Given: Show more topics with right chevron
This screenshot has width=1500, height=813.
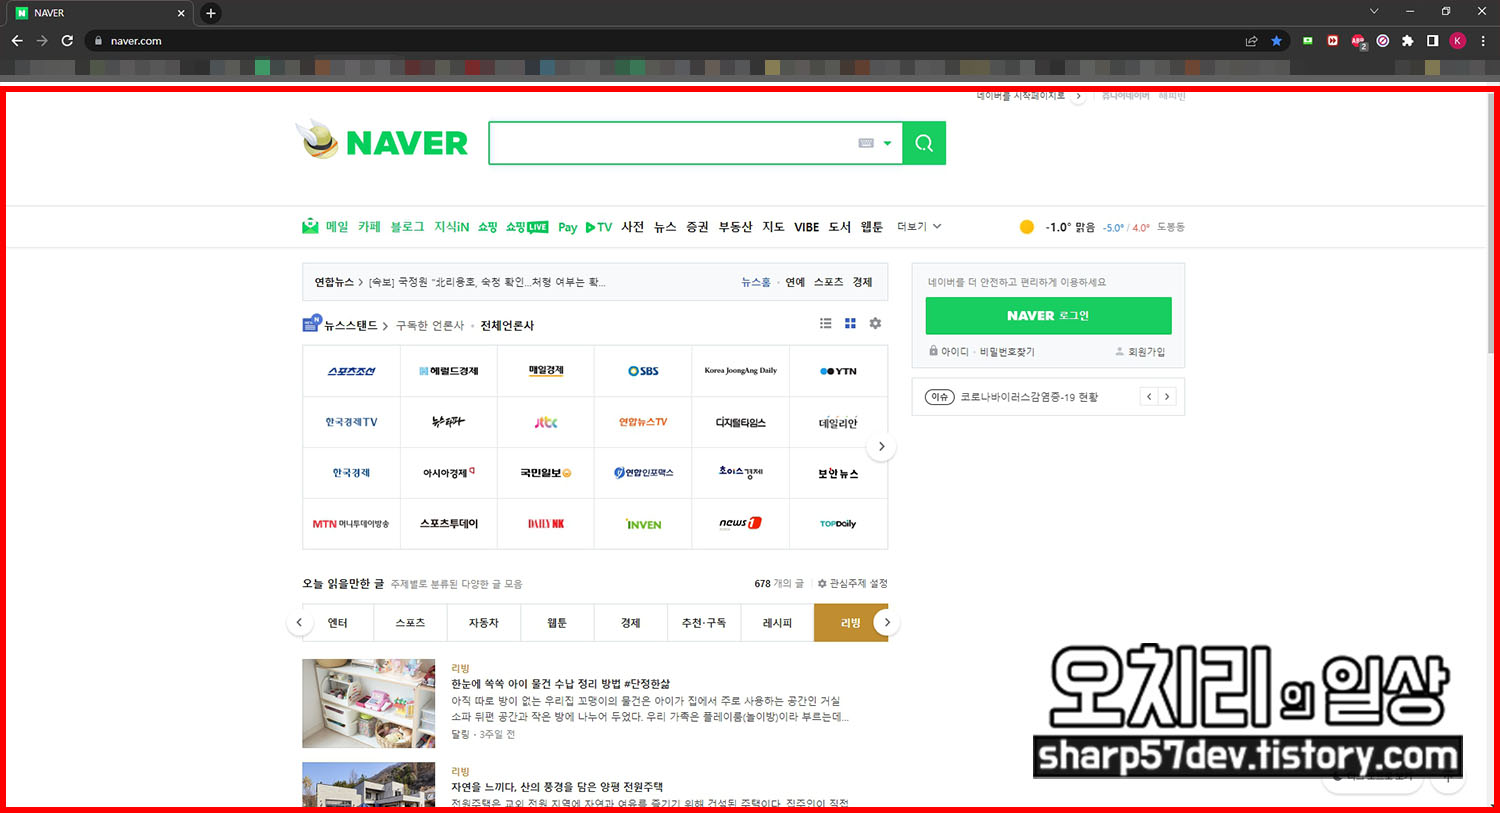Looking at the screenshot, I should click(886, 623).
